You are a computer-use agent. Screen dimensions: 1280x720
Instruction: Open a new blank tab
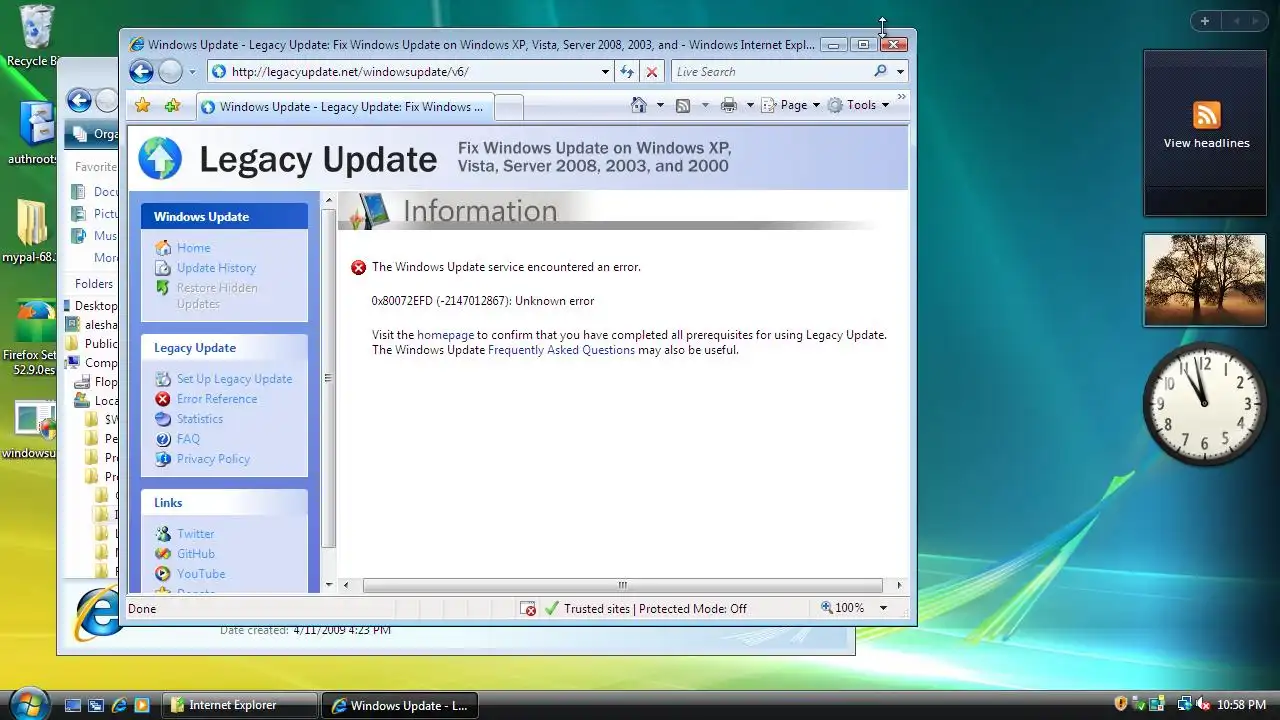[x=508, y=107]
